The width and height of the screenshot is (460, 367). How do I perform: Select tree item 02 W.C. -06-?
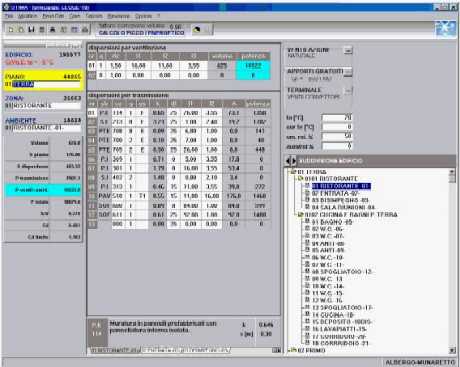point(327,229)
